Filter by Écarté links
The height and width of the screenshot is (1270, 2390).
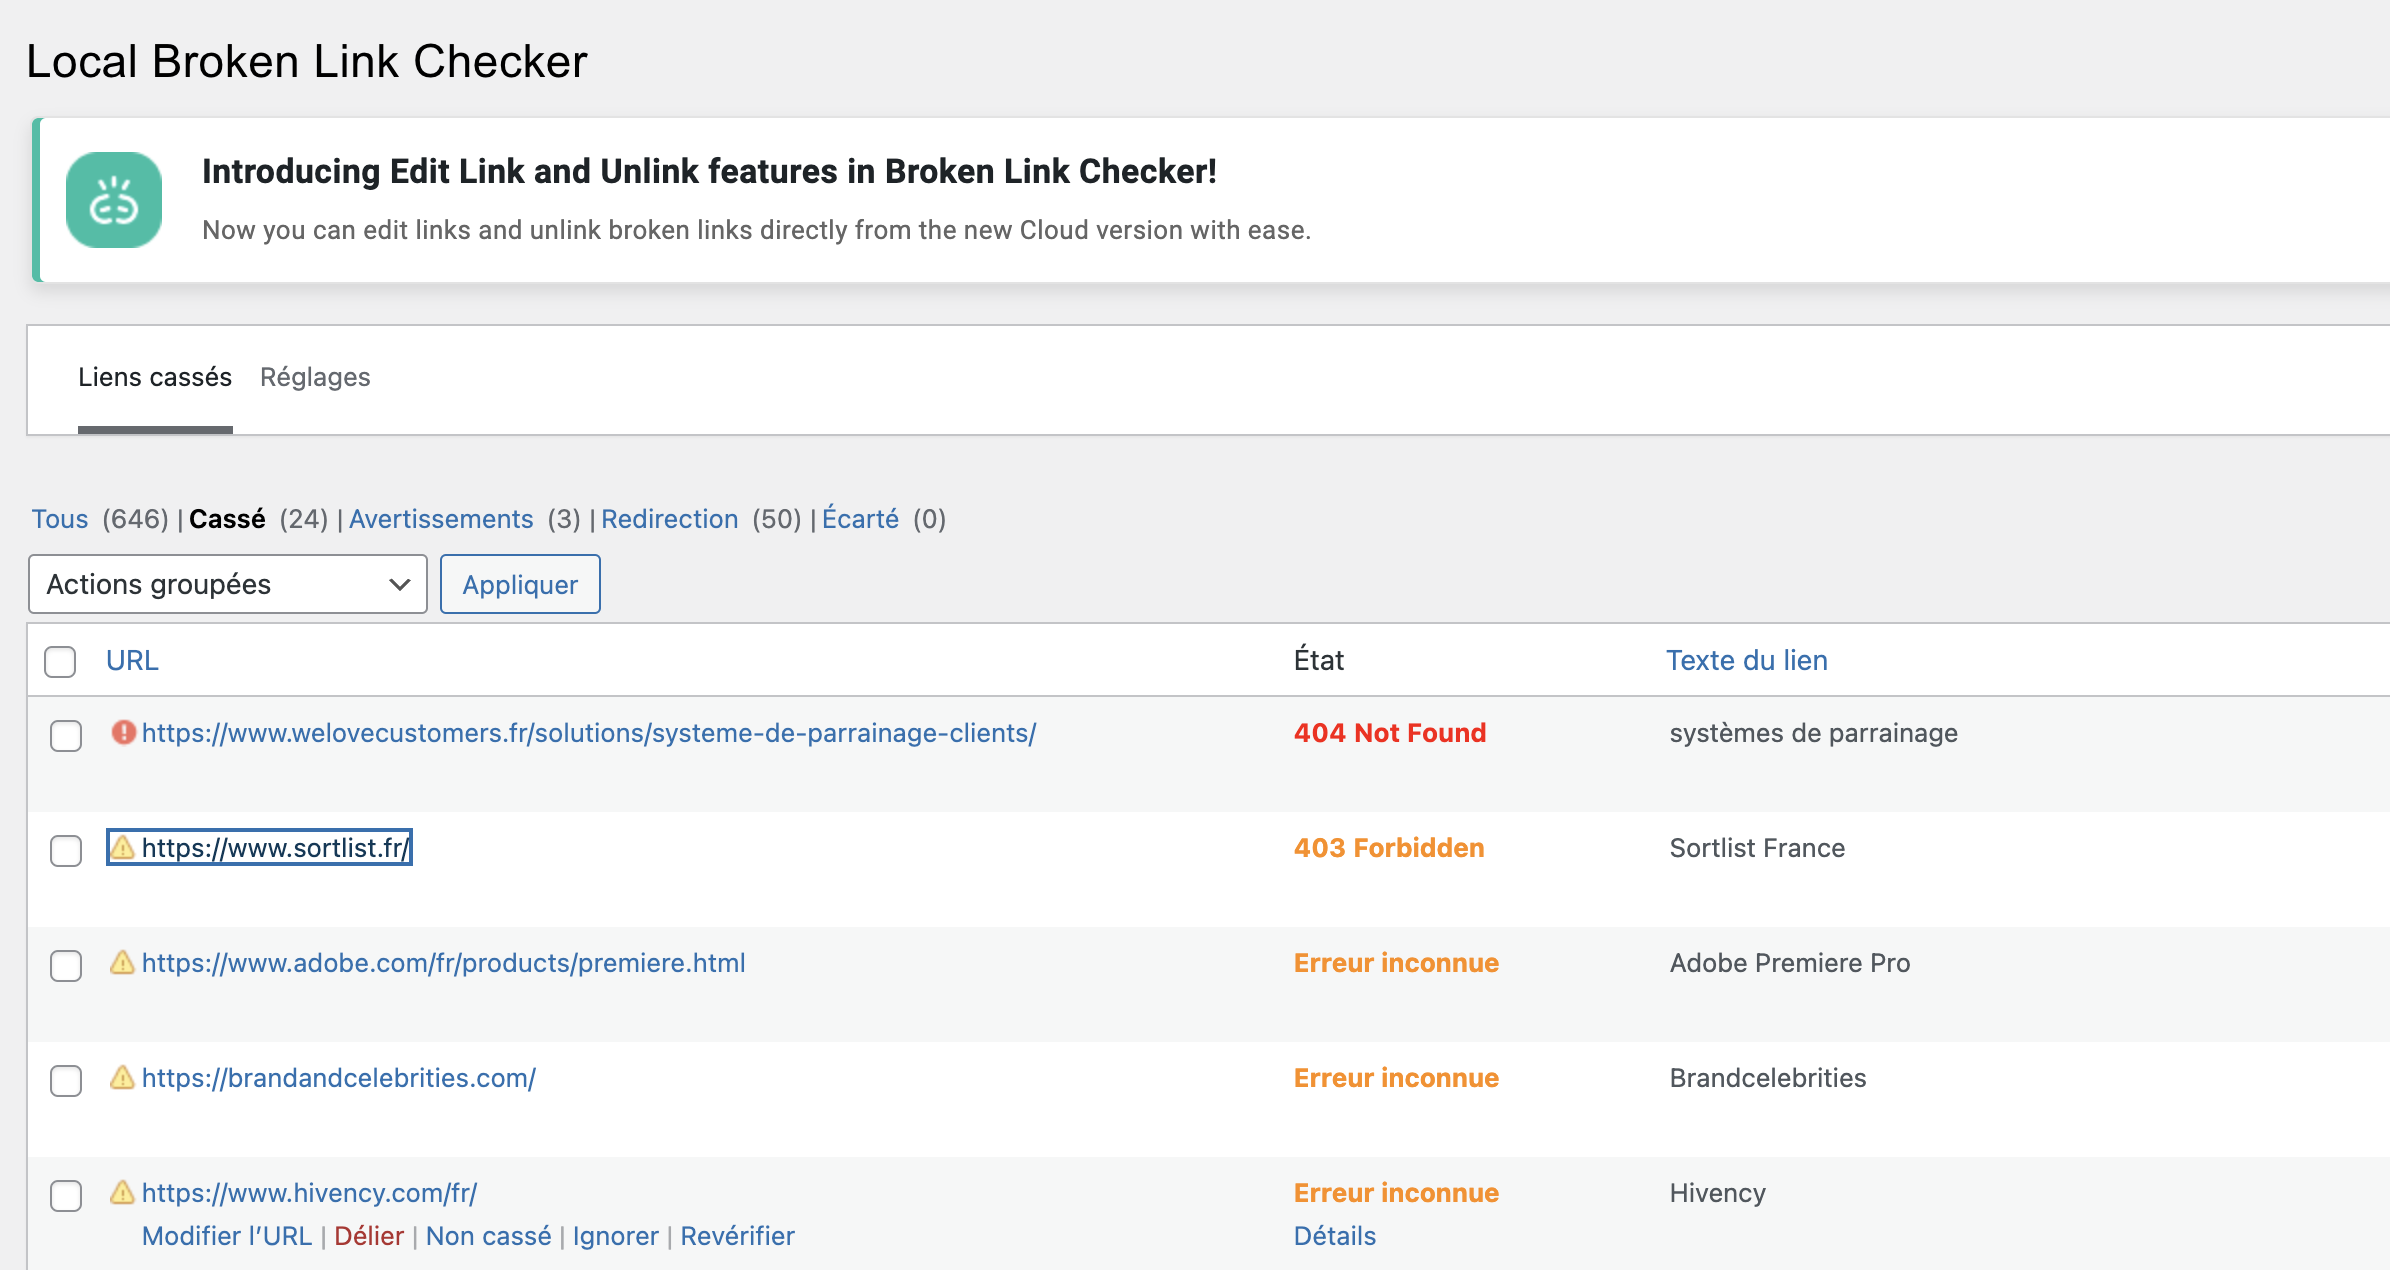(860, 519)
